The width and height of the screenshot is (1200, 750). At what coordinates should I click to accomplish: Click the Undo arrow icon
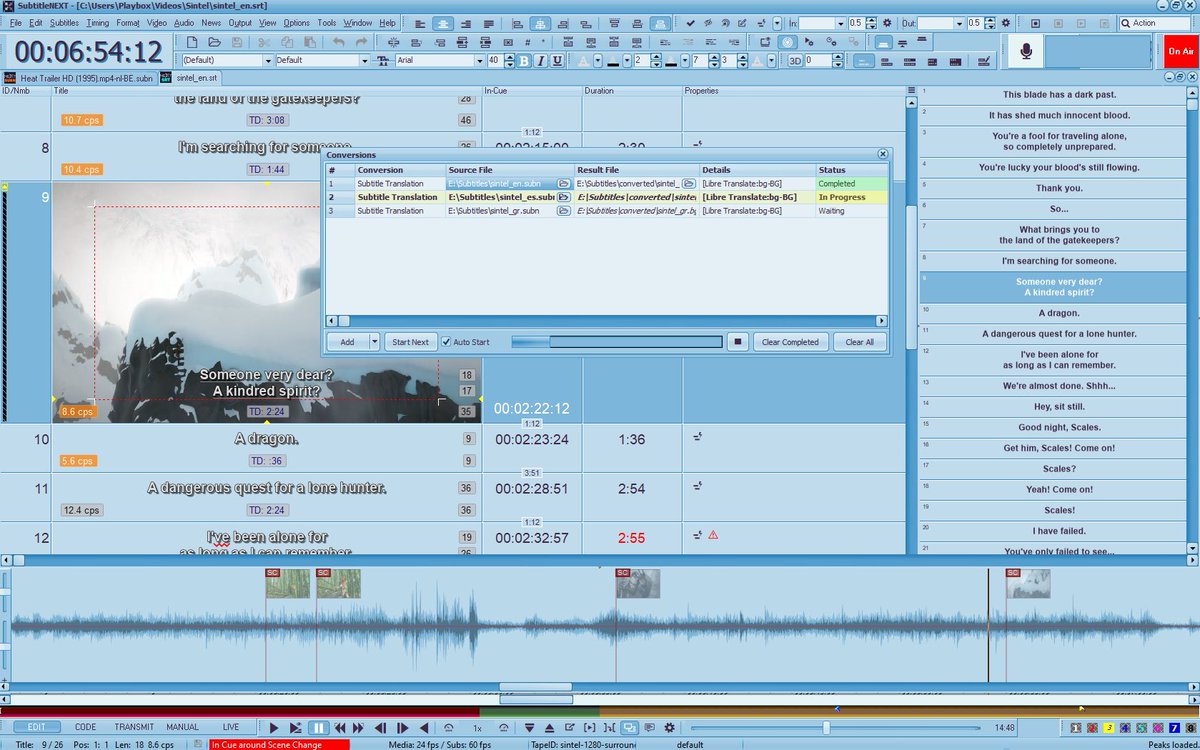coord(338,42)
